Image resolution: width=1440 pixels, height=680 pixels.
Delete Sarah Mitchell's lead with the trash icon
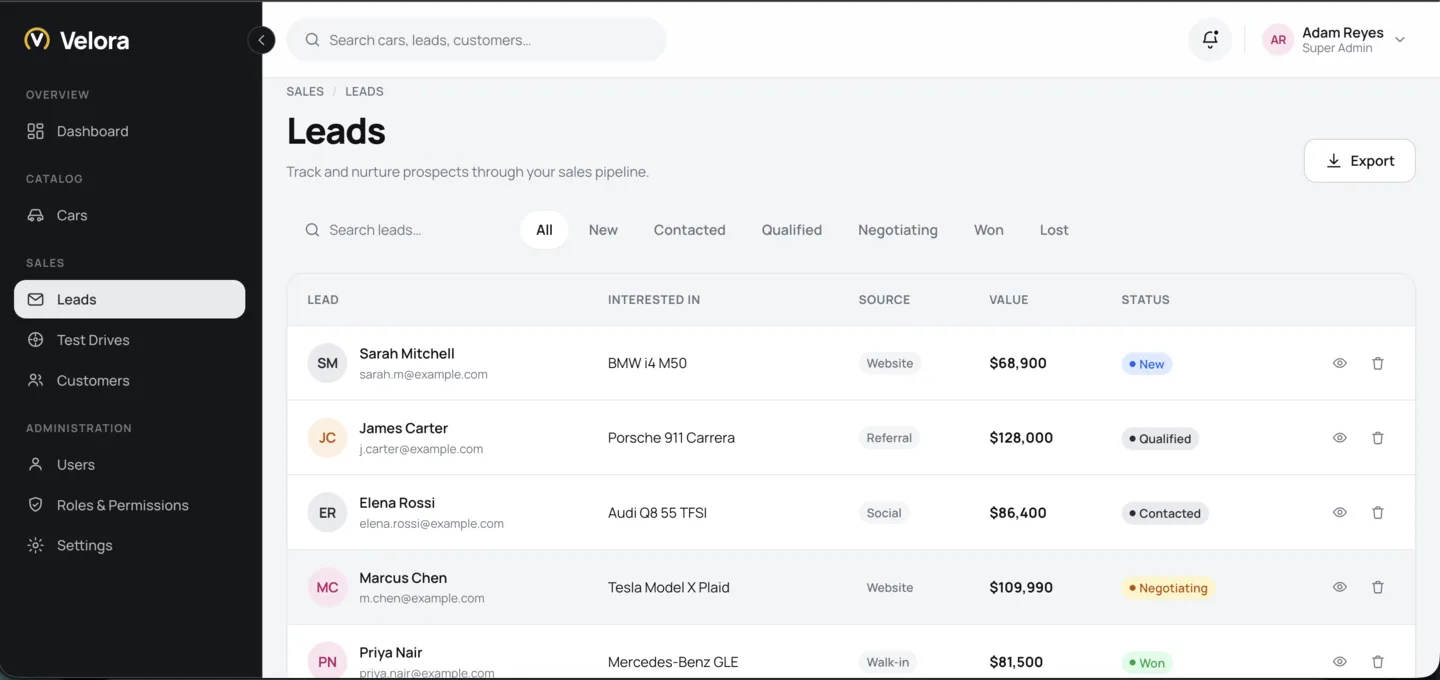point(1377,364)
